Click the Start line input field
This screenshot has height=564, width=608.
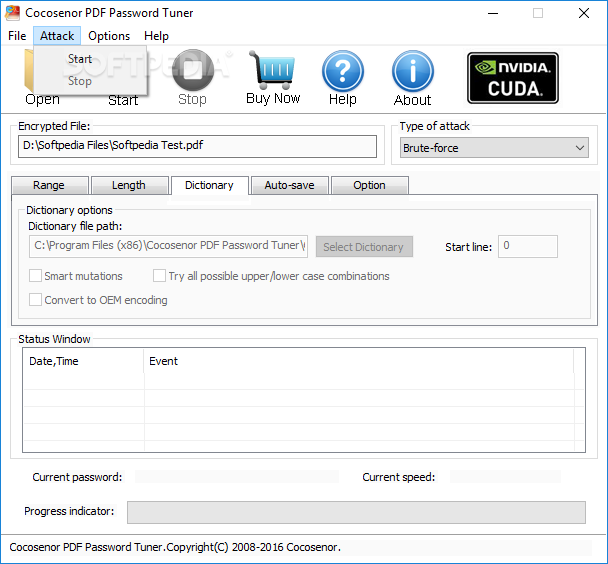(528, 246)
